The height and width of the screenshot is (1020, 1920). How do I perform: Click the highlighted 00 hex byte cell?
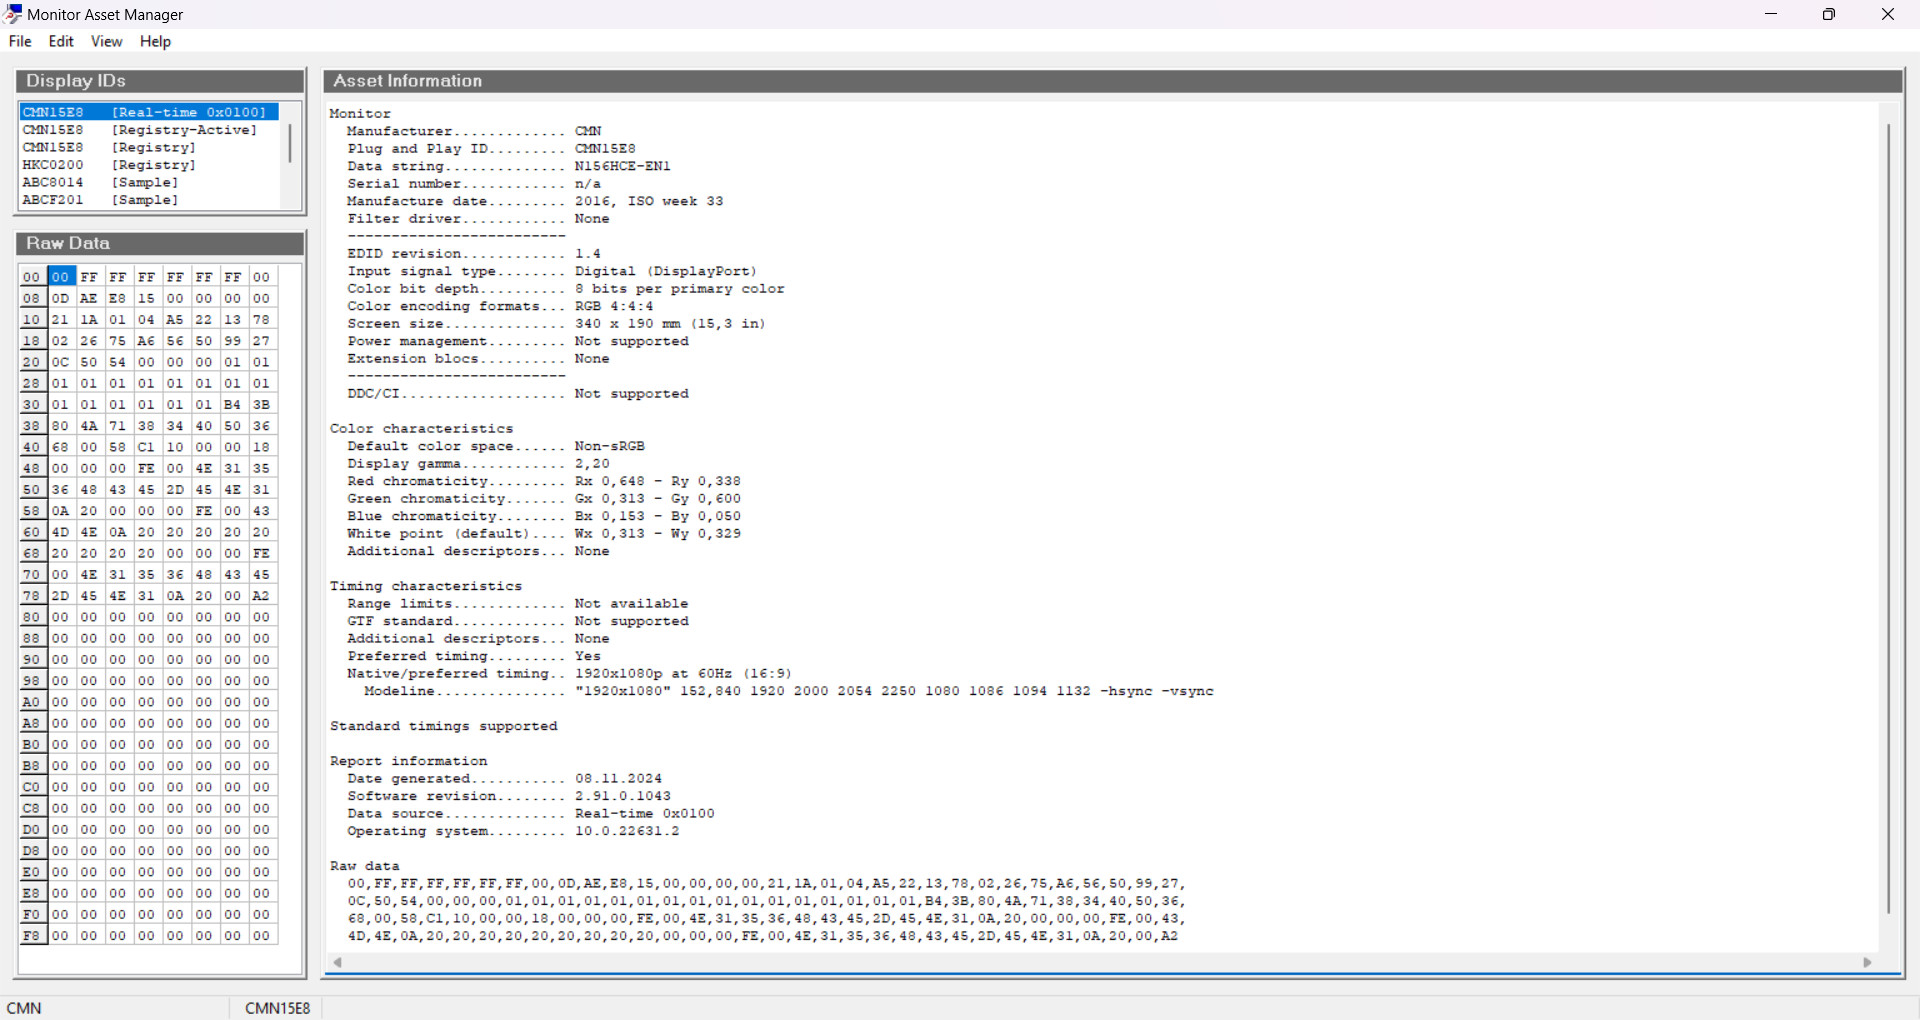[x=61, y=277]
